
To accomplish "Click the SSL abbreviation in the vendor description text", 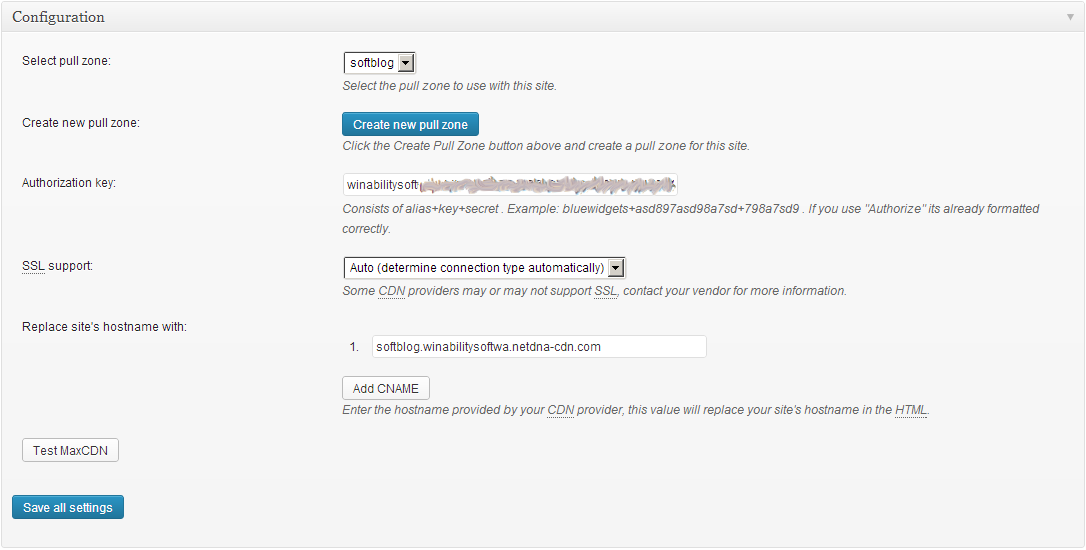I will (x=605, y=291).
